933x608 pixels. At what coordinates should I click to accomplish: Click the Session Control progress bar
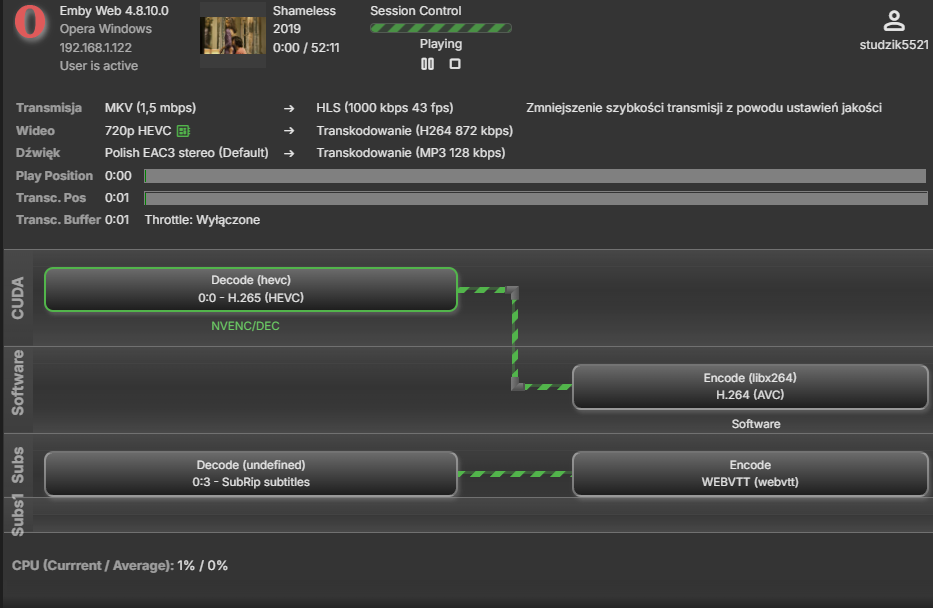pyautogui.click(x=440, y=28)
